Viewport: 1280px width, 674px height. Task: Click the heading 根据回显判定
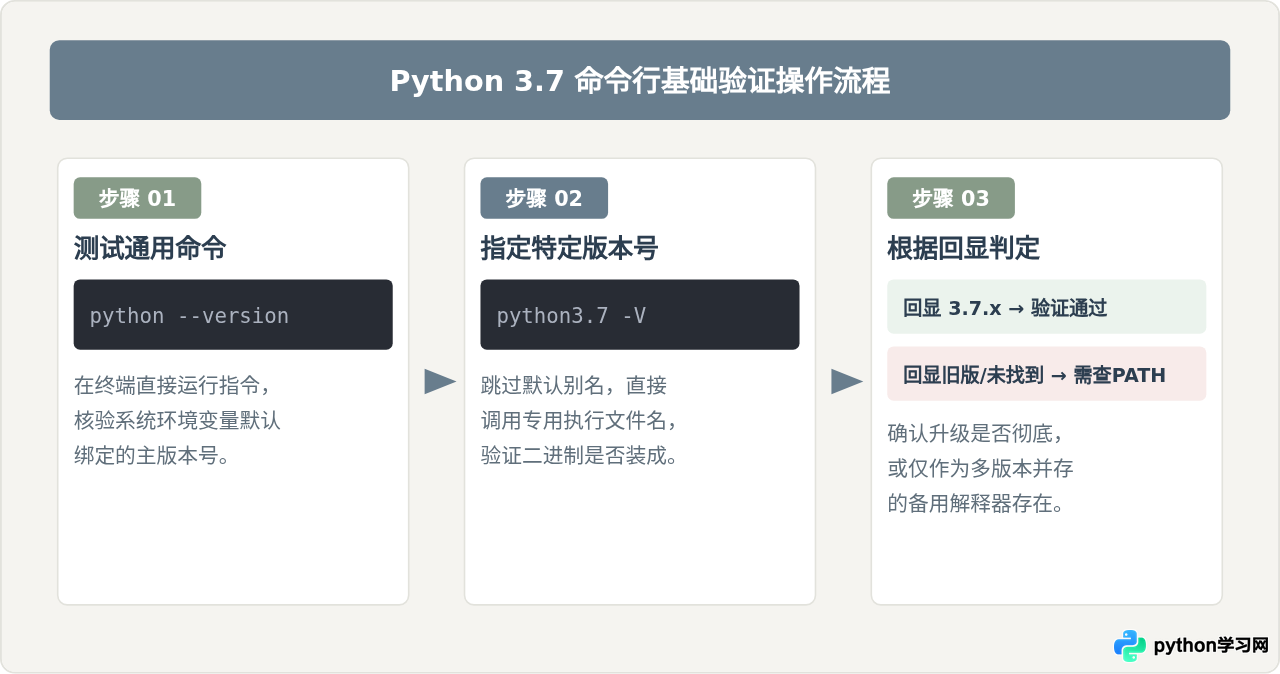click(x=964, y=248)
